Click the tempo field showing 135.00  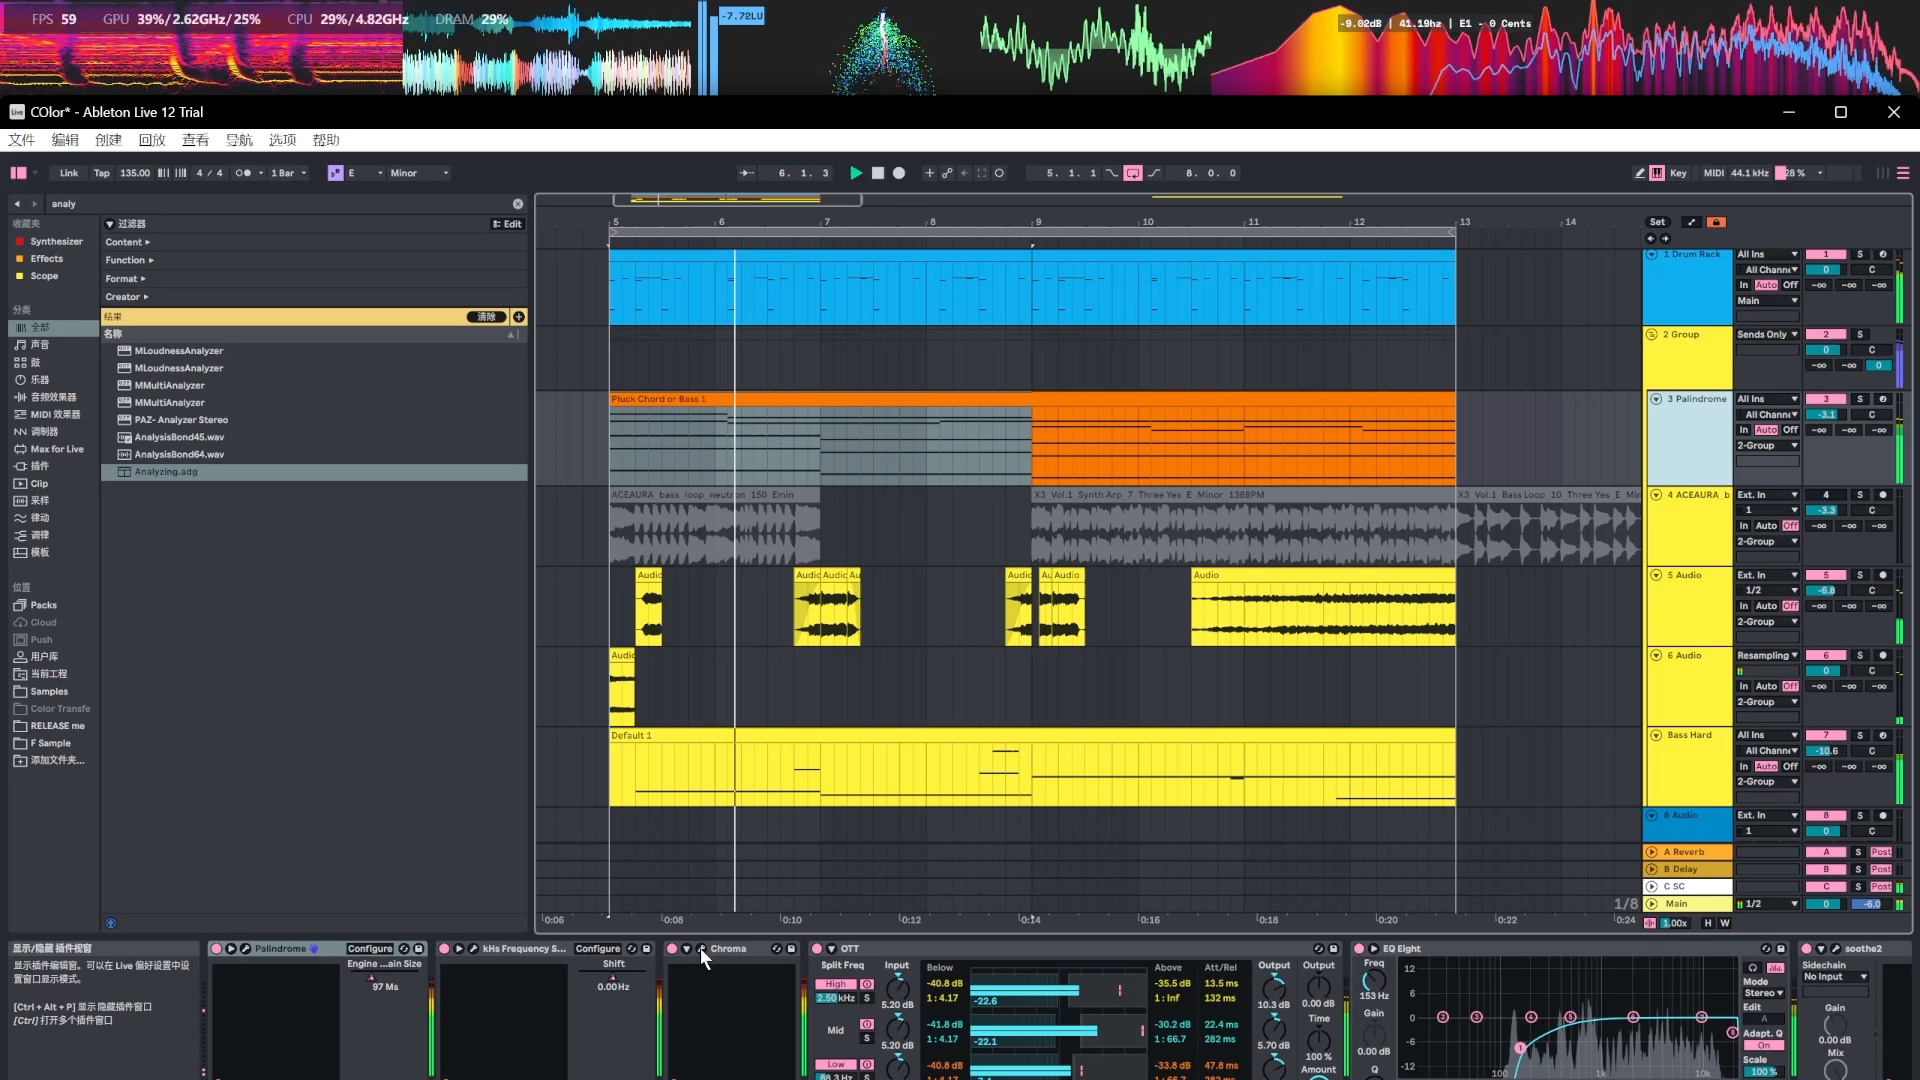[135, 173]
